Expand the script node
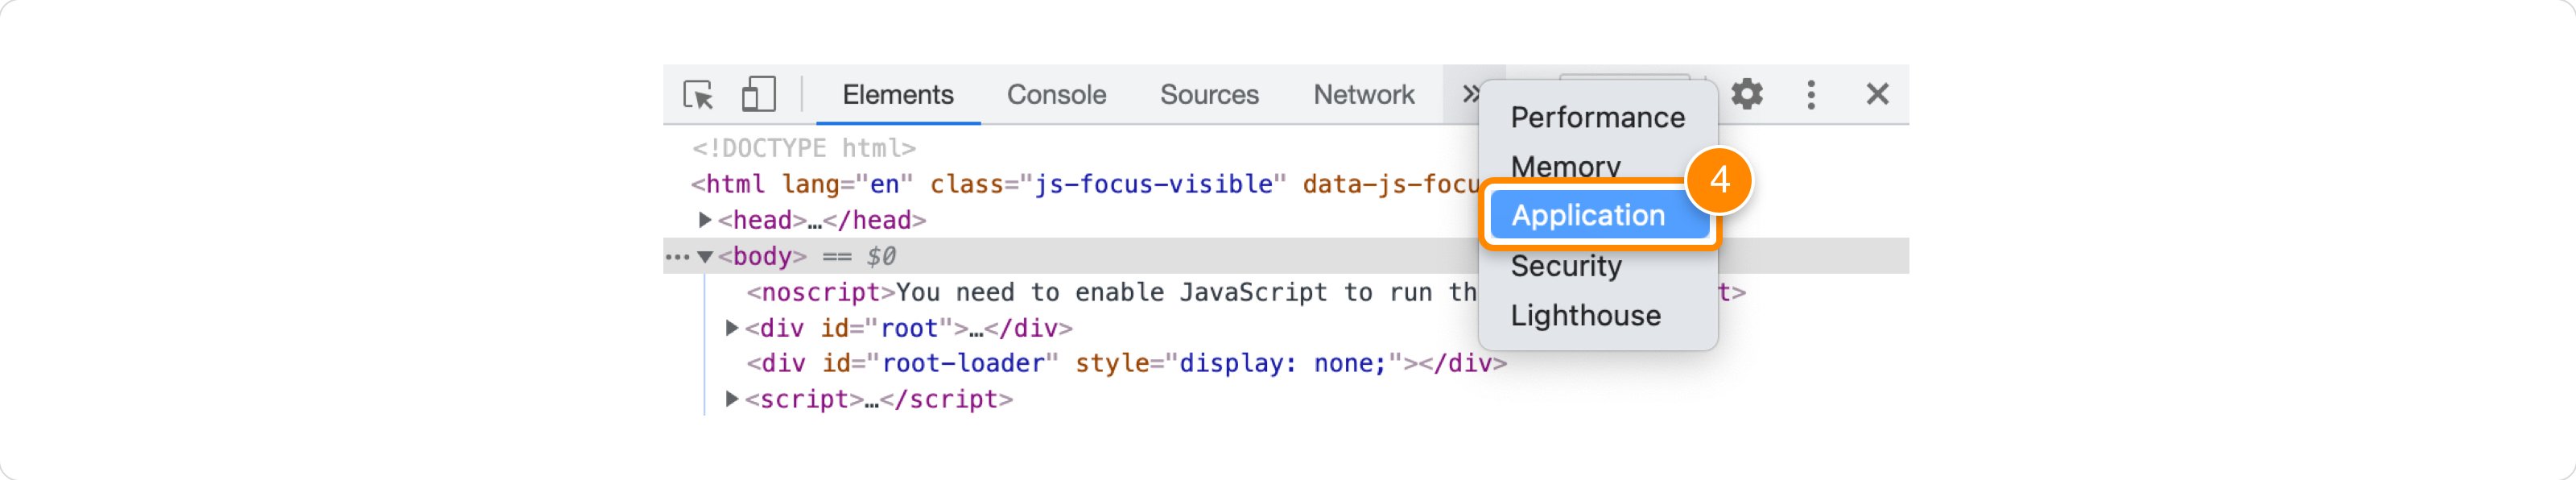Screen dimensions: 2576x480 click(732, 399)
